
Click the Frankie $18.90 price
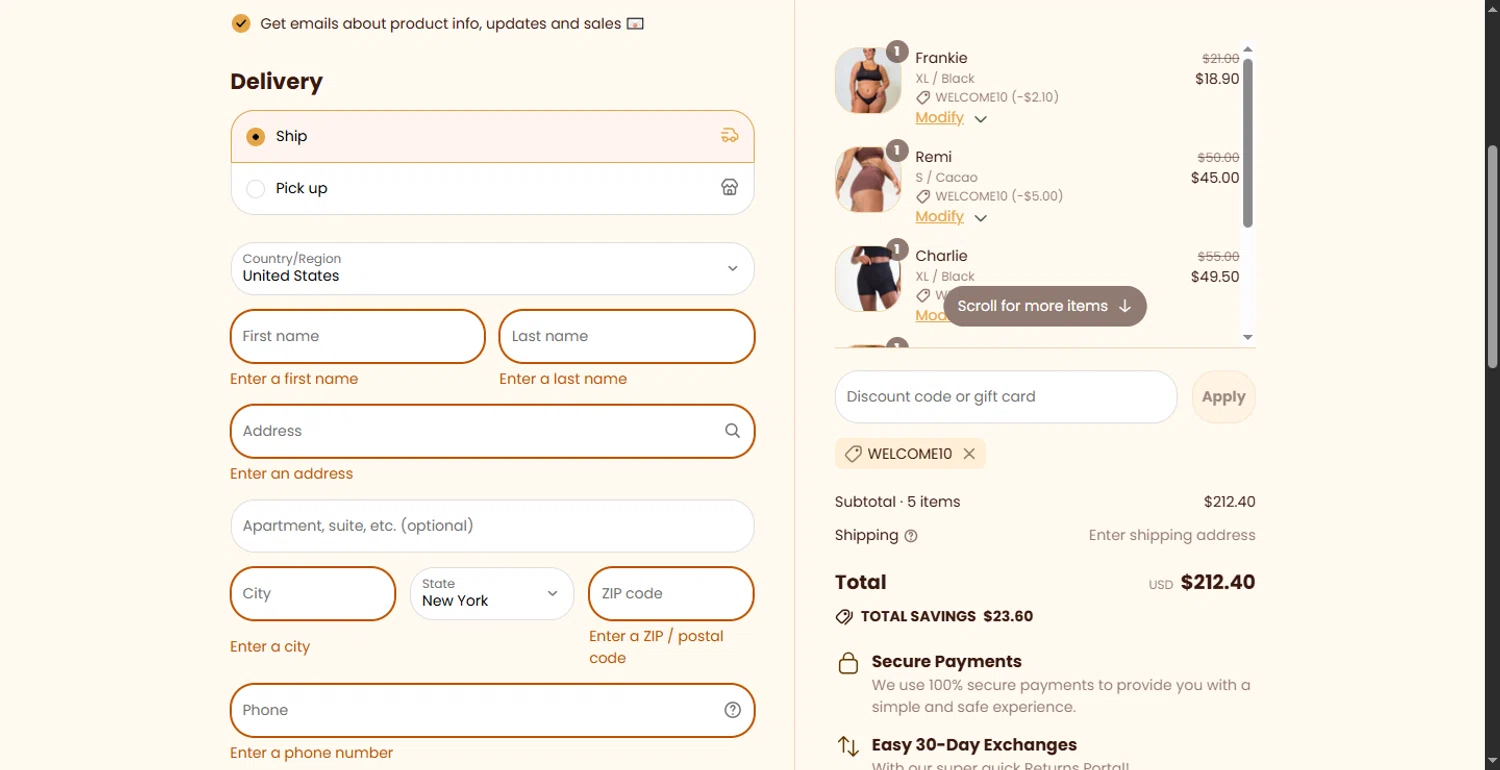[x=1217, y=79]
